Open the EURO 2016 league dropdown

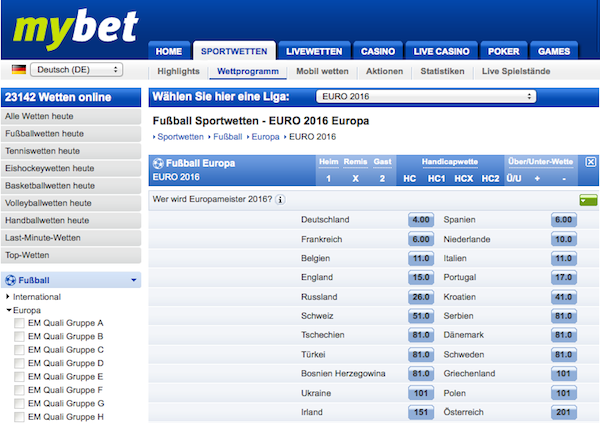(426, 96)
